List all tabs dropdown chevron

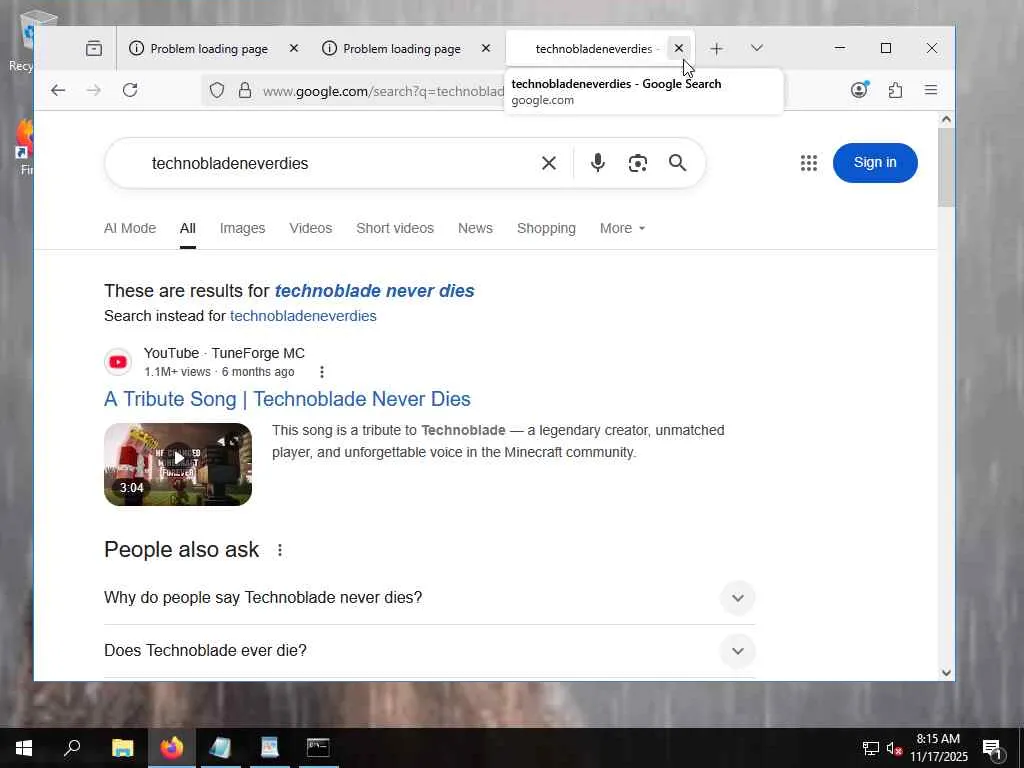click(x=757, y=48)
